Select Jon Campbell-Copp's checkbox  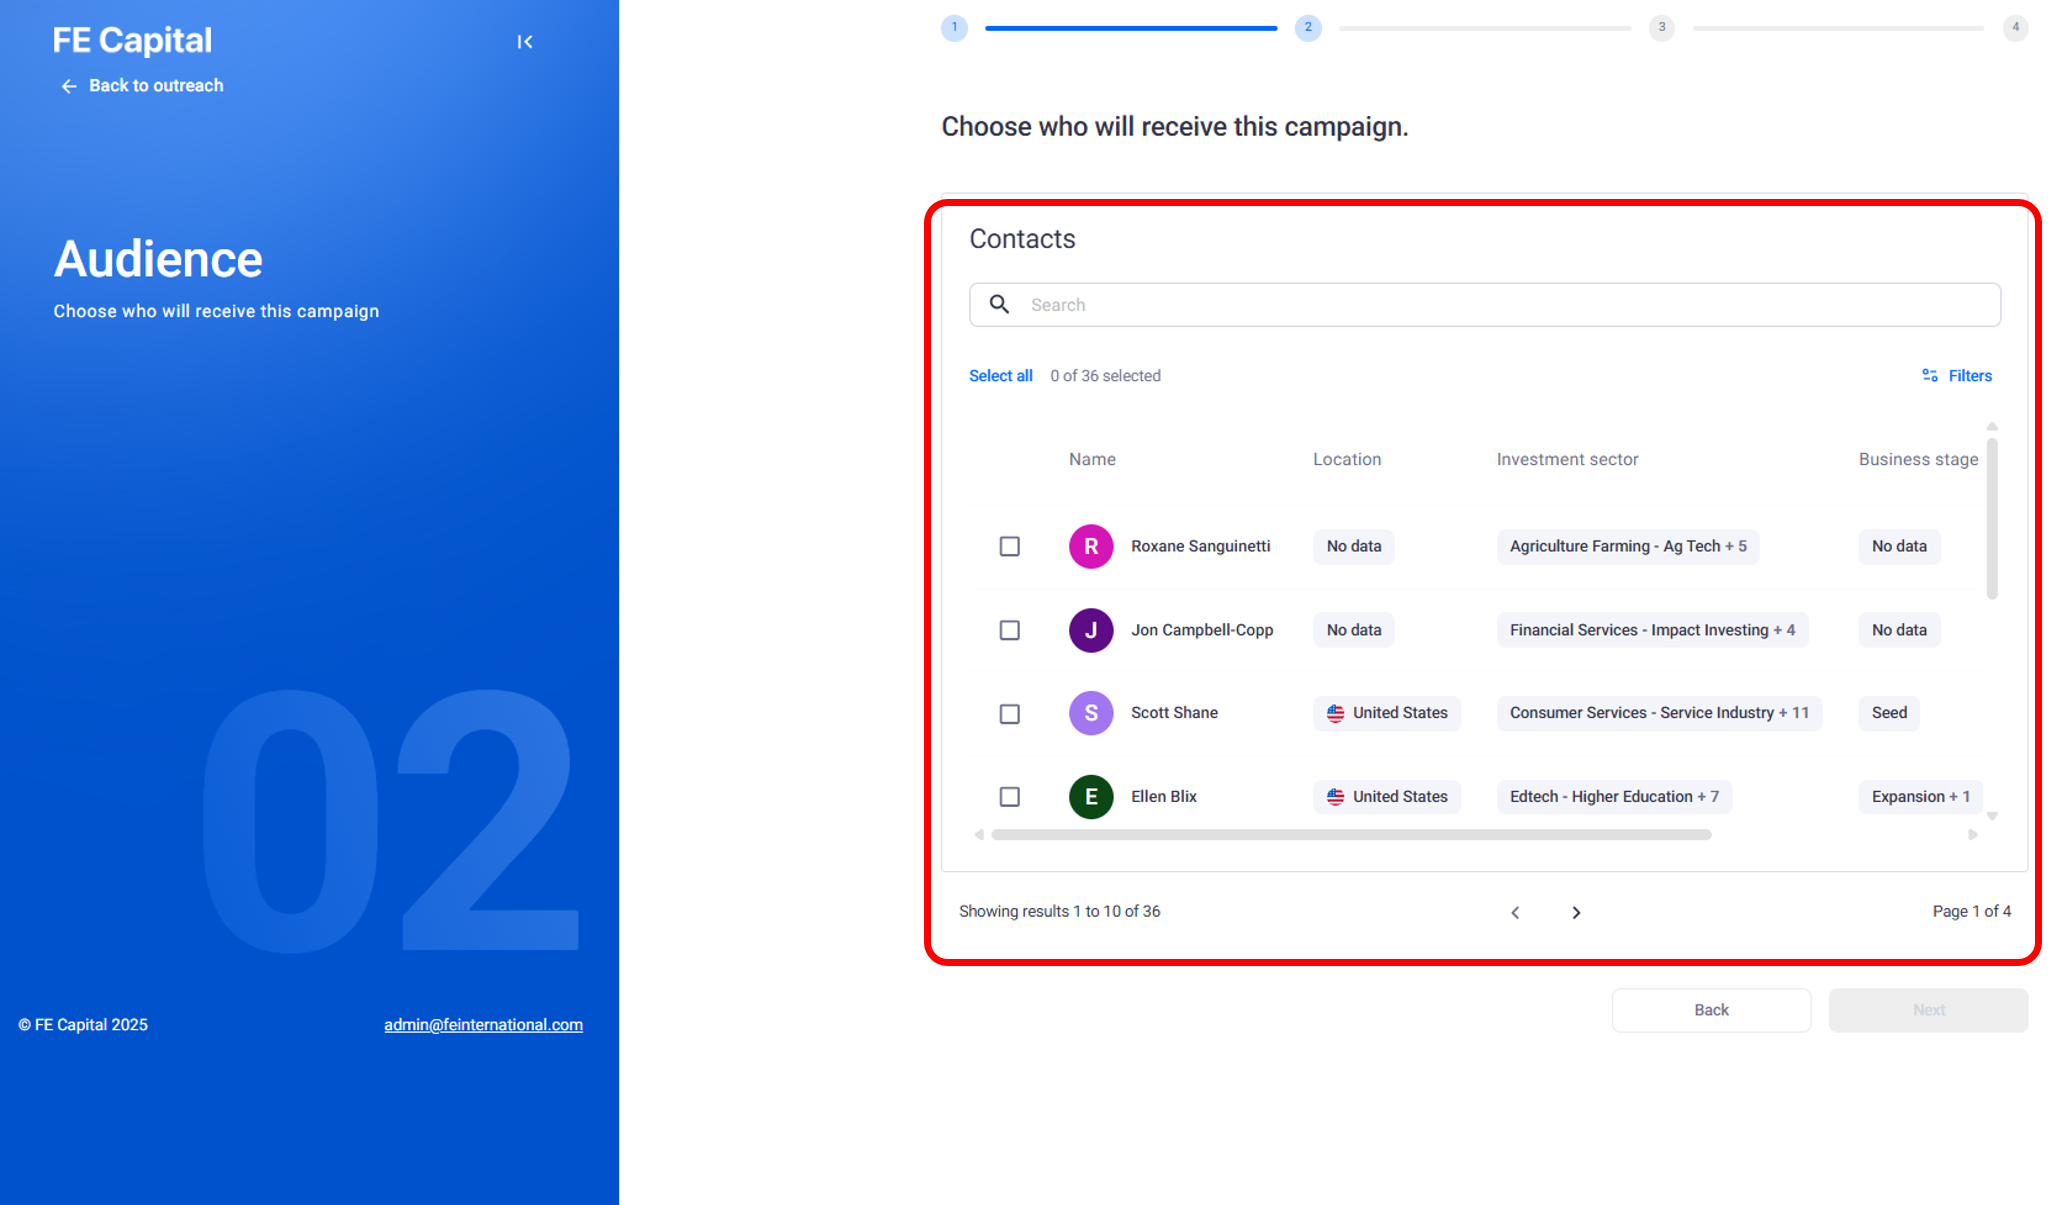coord(1009,630)
